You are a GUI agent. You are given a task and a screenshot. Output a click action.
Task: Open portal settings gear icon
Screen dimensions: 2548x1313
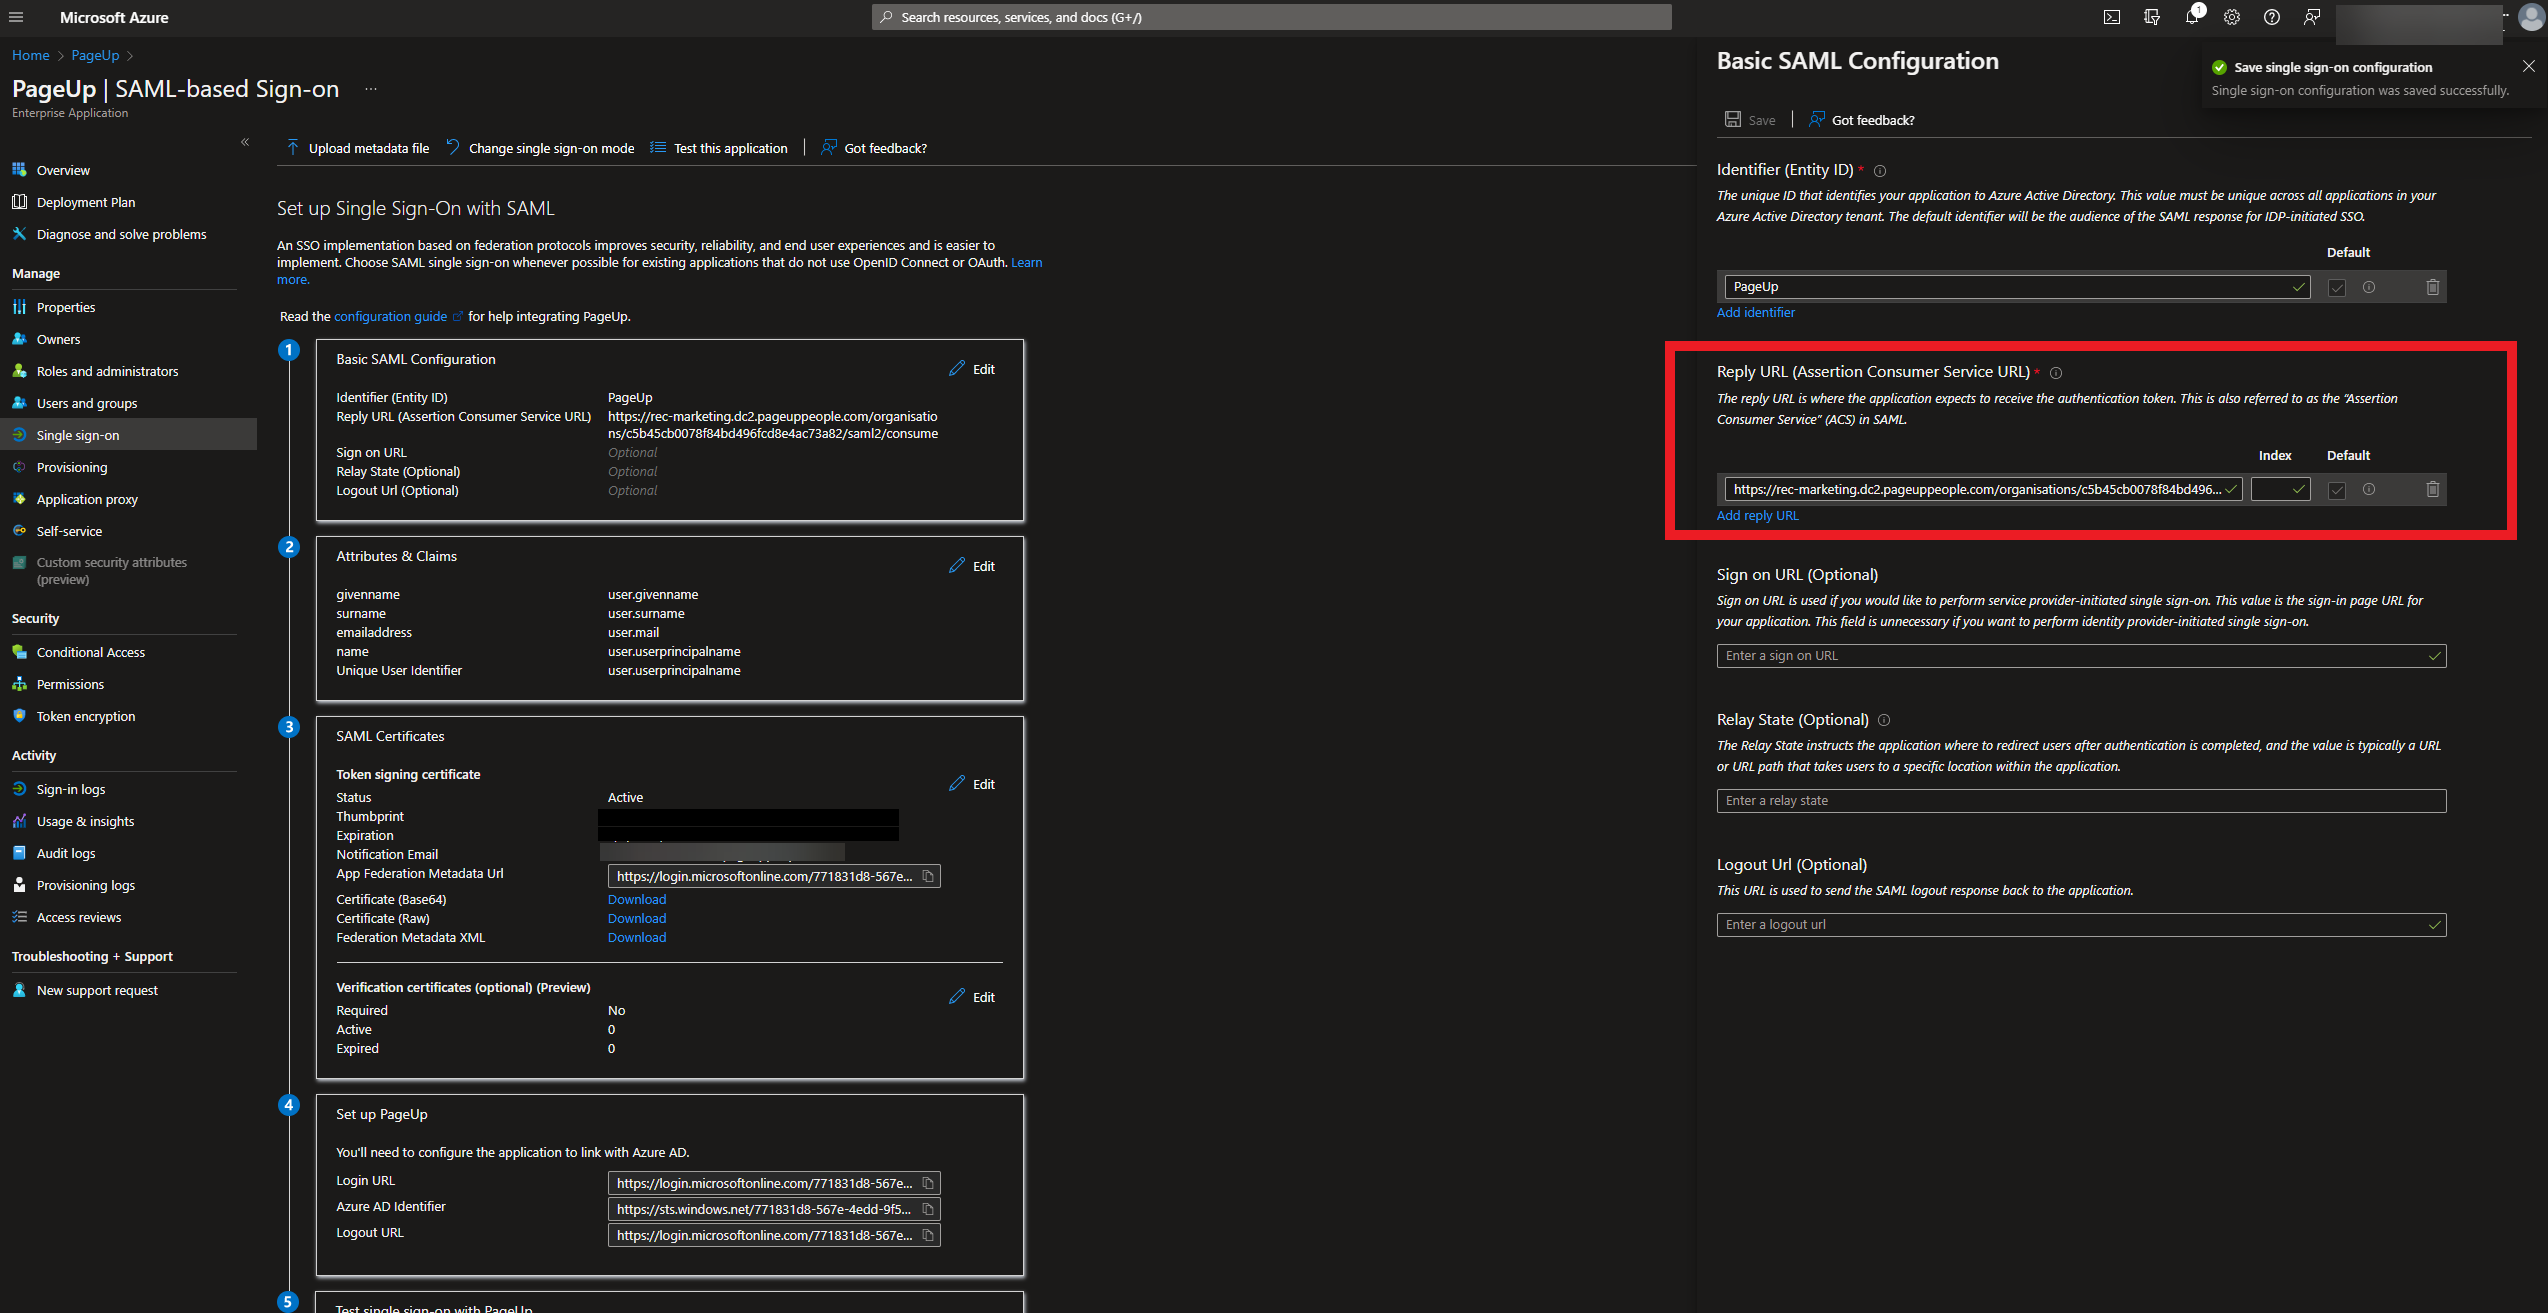tap(2231, 17)
